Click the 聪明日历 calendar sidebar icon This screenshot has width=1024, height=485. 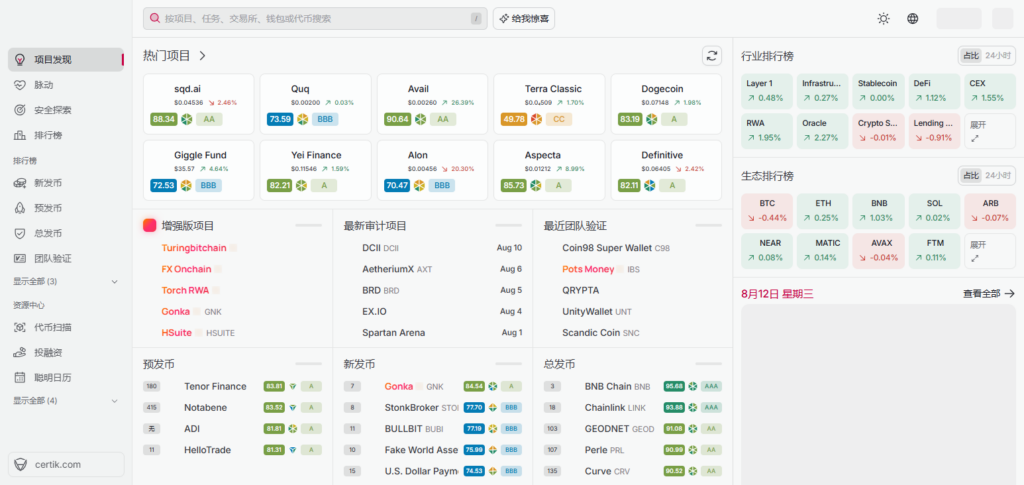tap(20, 377)
